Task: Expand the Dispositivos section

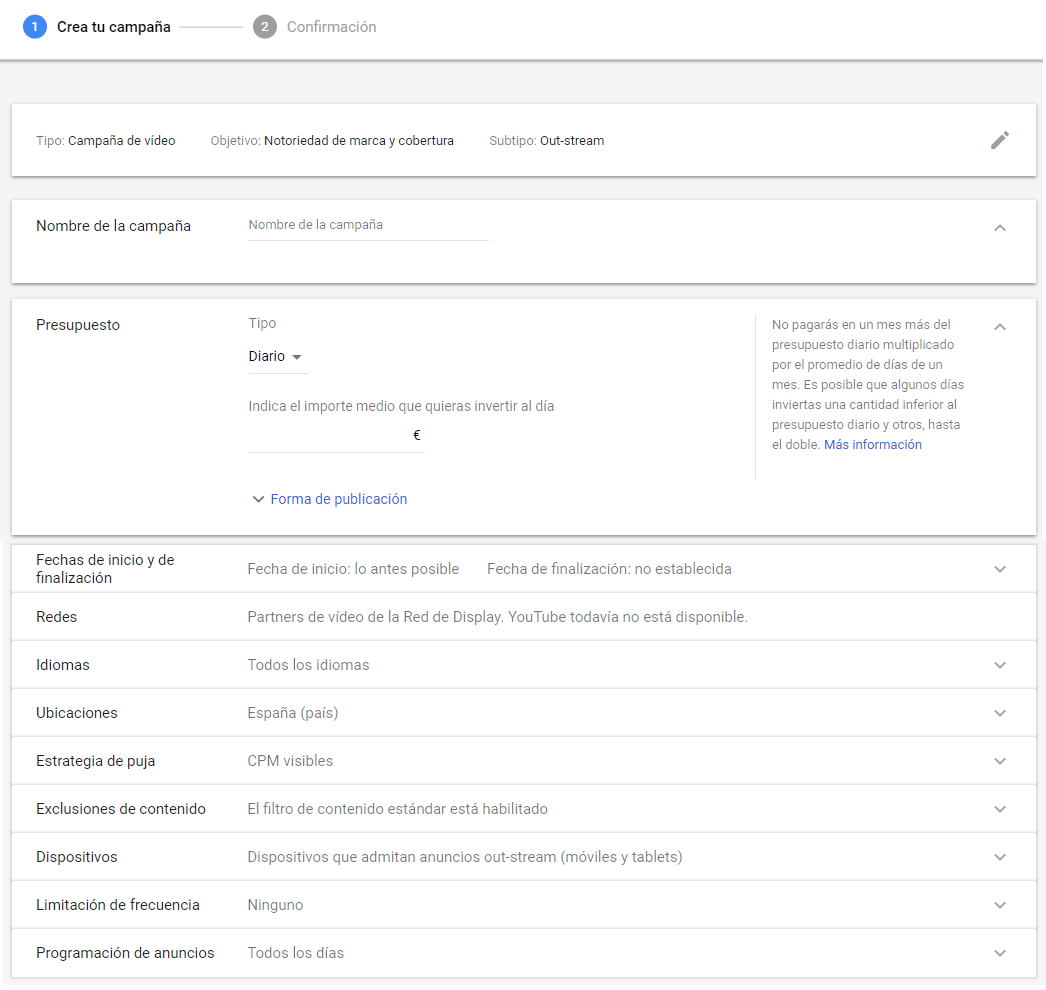Action: click(999, 856)
